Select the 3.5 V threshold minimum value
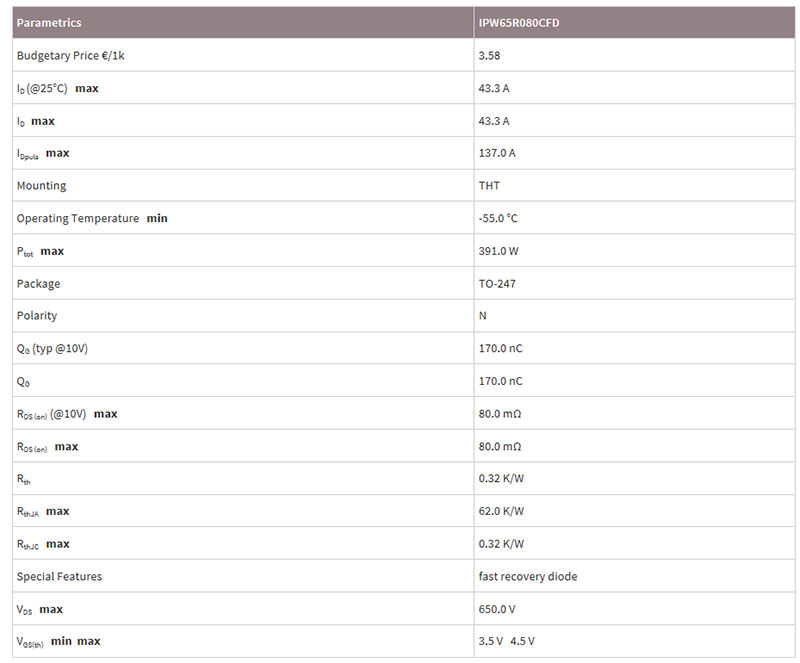Screen dimensions: 800x663 491,641
